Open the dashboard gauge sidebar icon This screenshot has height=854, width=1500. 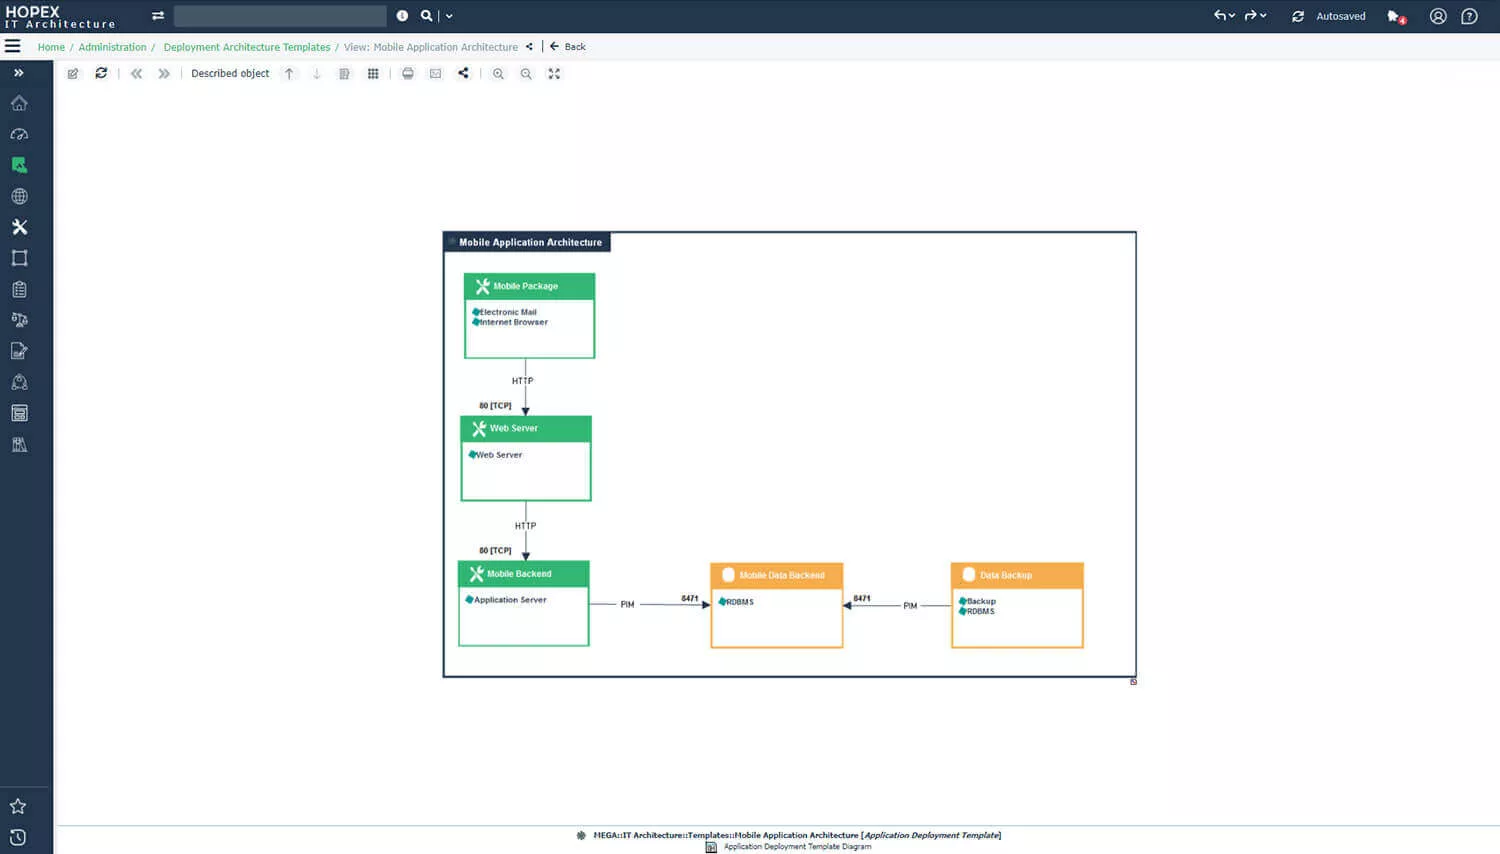click(x=19, y=134)
